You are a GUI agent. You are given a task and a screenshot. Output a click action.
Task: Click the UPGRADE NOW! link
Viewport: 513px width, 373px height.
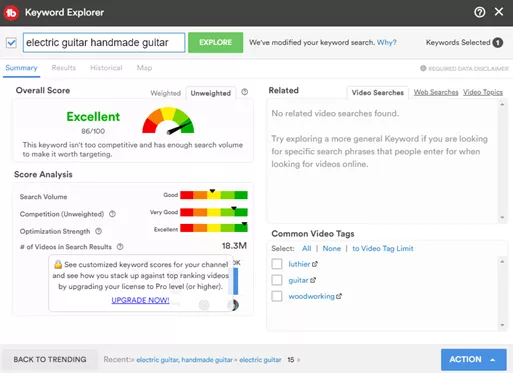[140, 300]
